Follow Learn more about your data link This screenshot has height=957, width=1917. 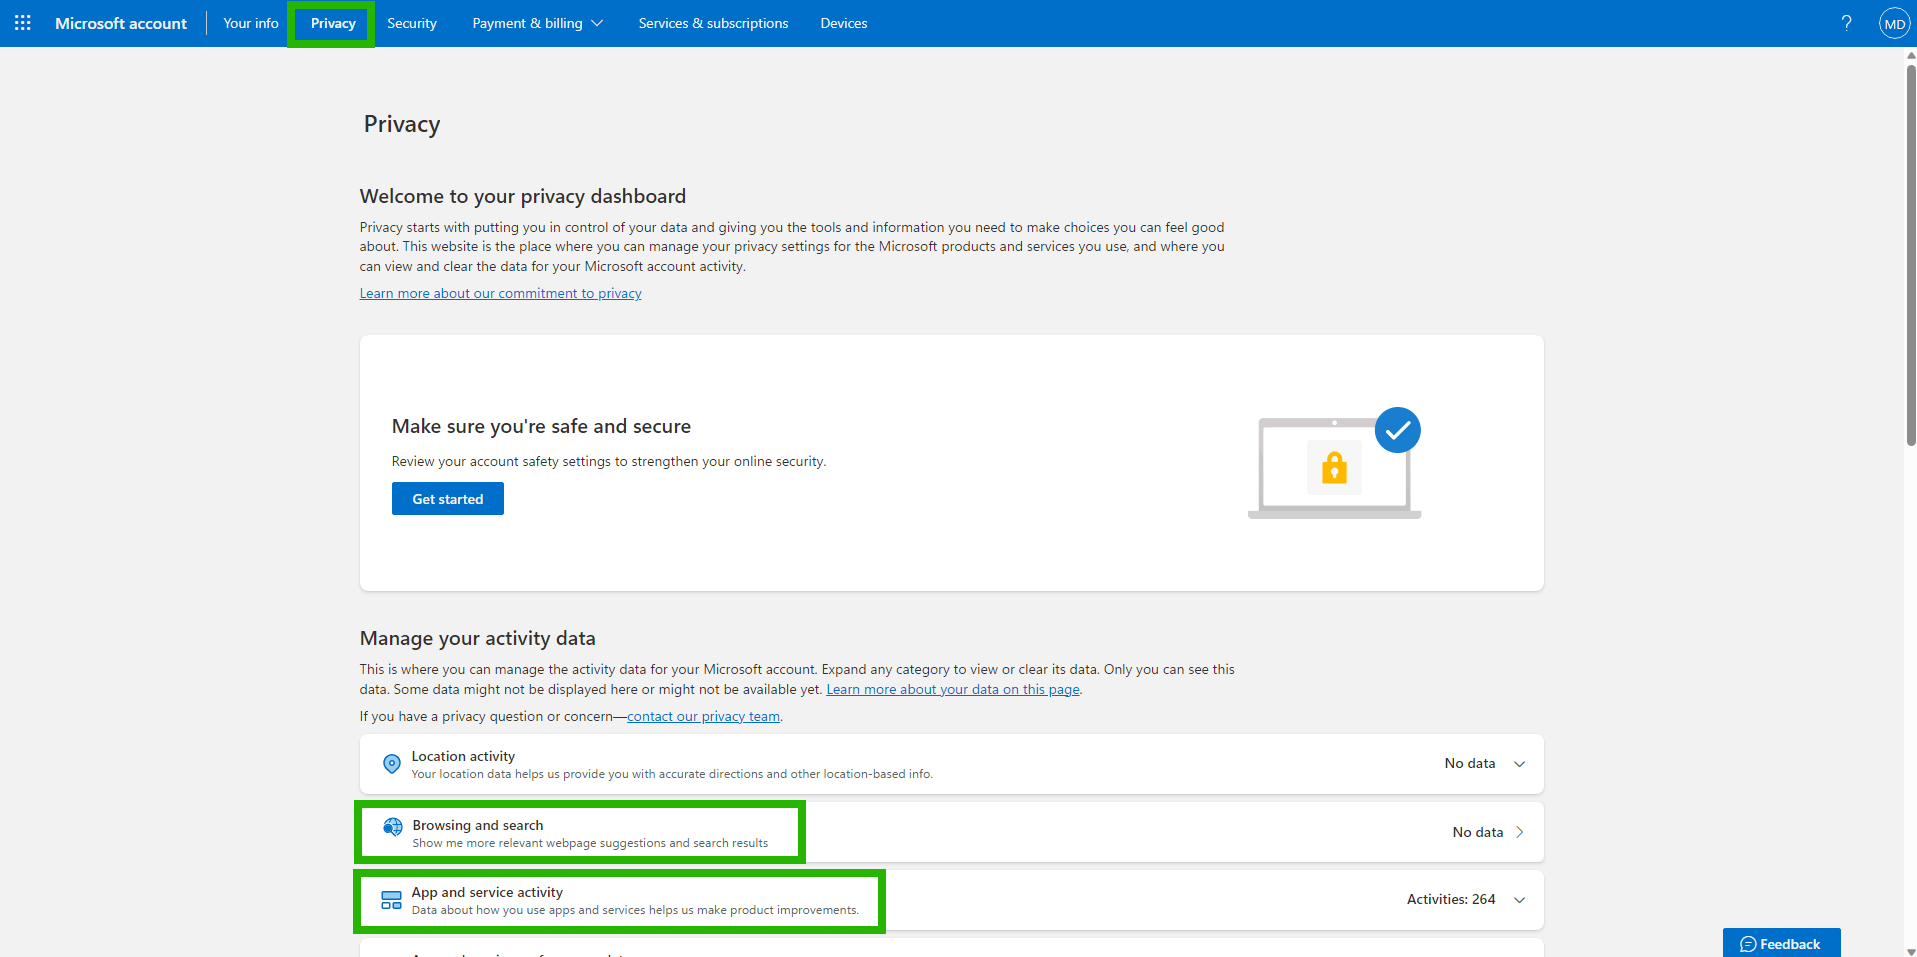click(x=953, y=689)
